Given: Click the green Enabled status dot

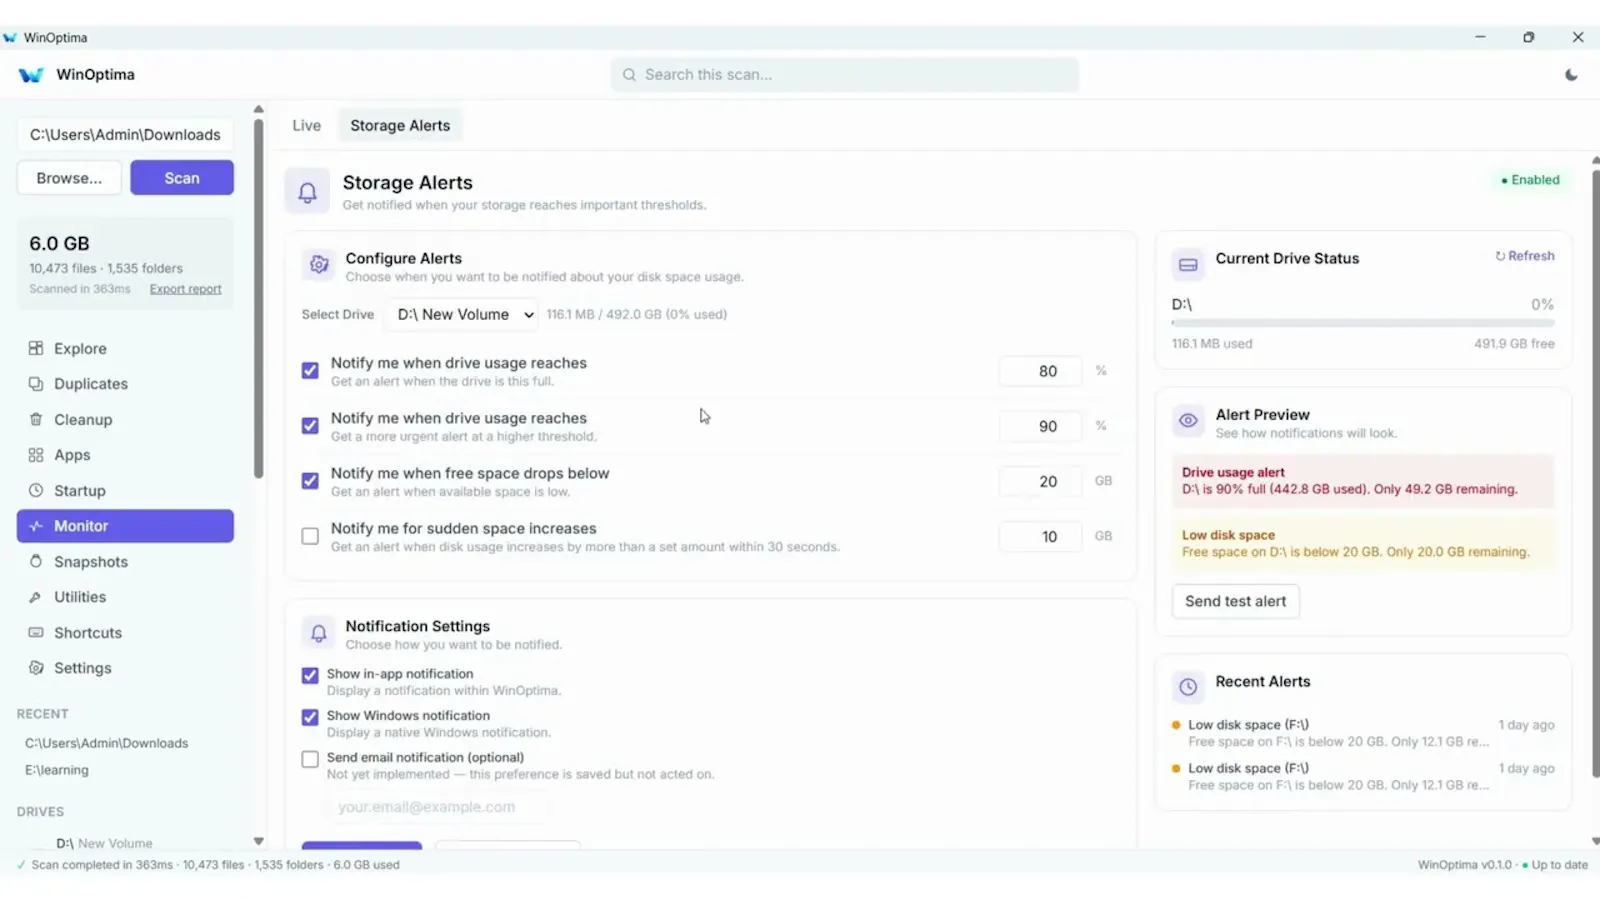Looking at the screenshot, I should pyautogui.click(x=1504, y=181).
